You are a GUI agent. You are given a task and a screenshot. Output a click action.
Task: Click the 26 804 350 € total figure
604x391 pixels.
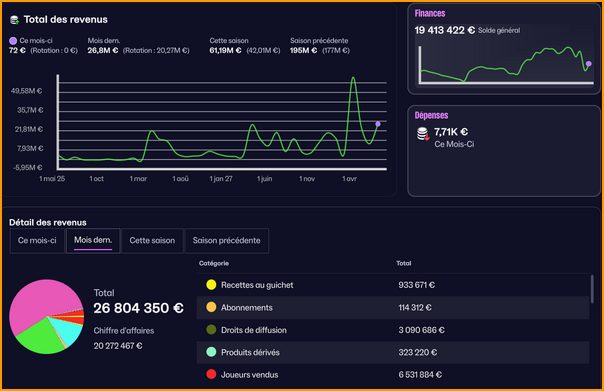pyautogui.click(x=138, y=308)
